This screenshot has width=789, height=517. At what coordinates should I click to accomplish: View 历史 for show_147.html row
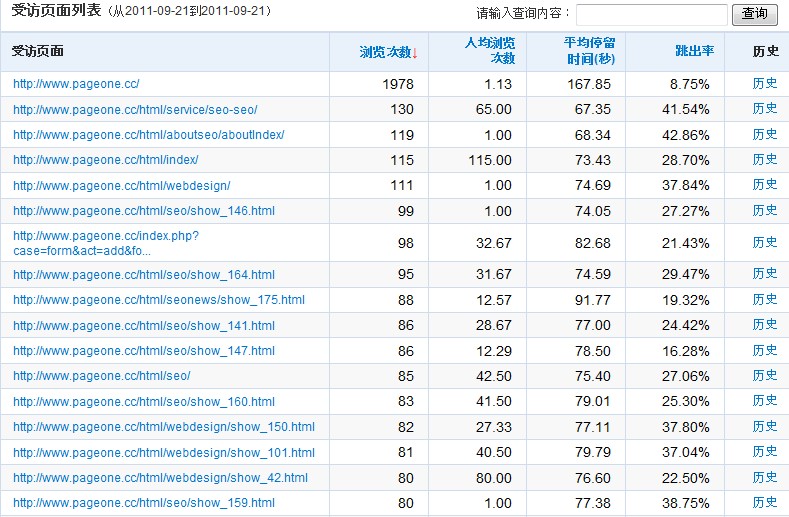(765, 350)
